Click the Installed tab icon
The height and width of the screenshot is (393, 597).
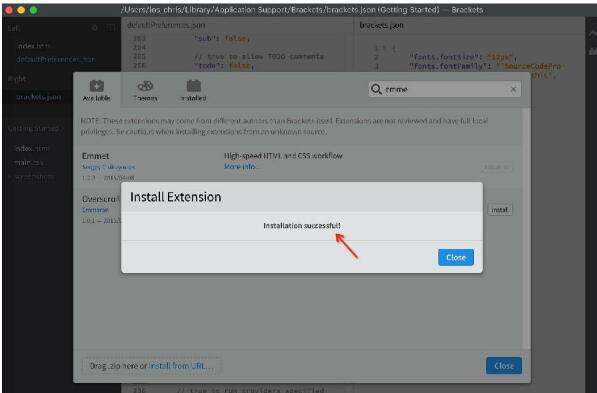[193, 86]
